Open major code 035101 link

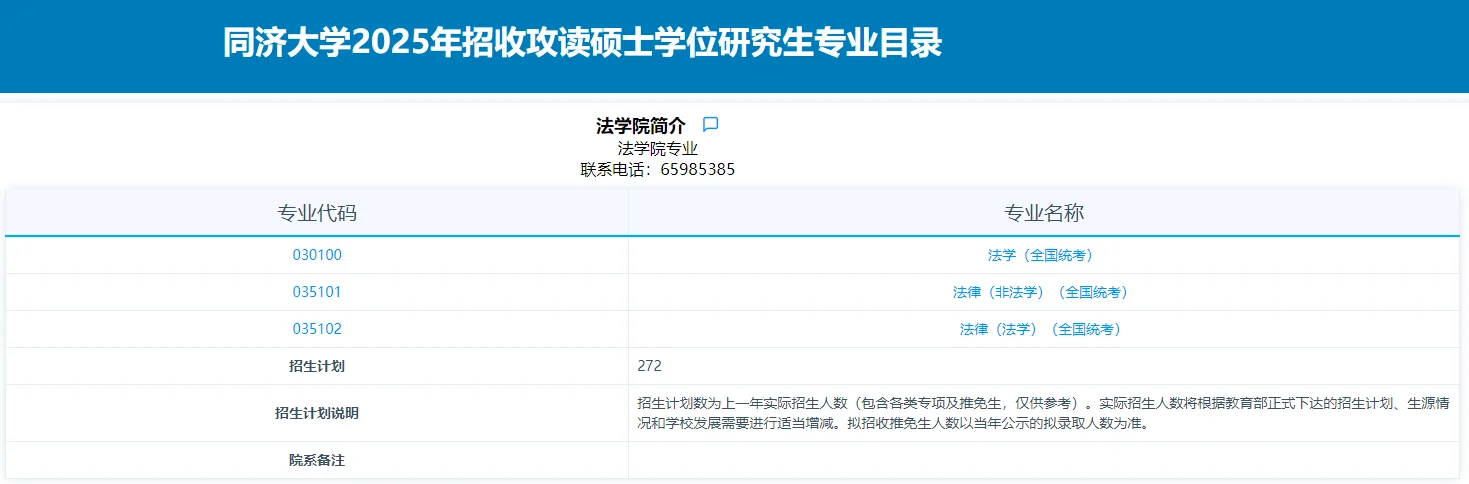coord(317,292)
